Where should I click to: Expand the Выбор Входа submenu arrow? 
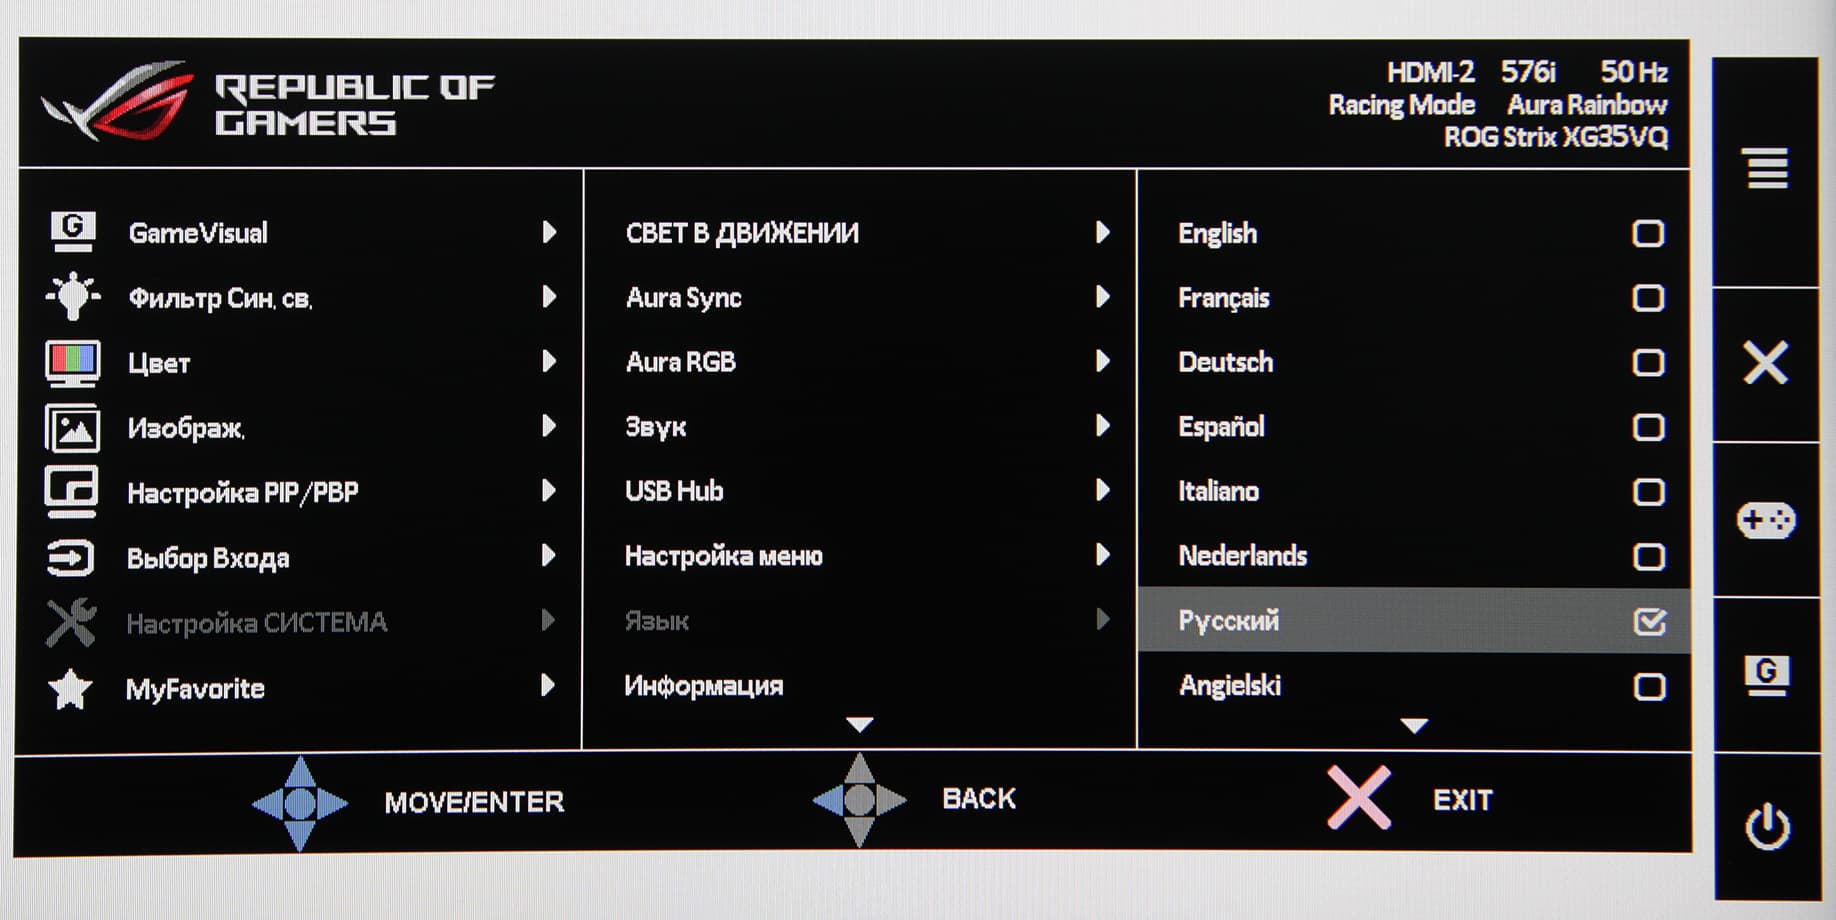coord(548,556)
